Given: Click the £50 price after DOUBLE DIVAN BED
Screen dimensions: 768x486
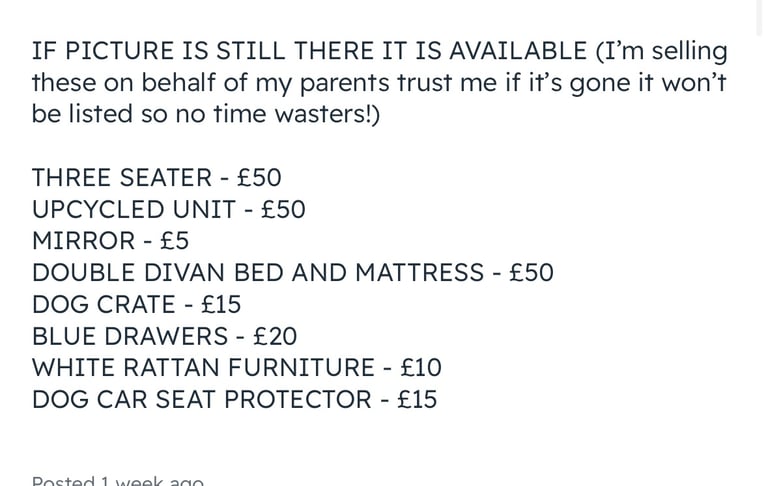Looking at the screenshot, I should point(531,272).
